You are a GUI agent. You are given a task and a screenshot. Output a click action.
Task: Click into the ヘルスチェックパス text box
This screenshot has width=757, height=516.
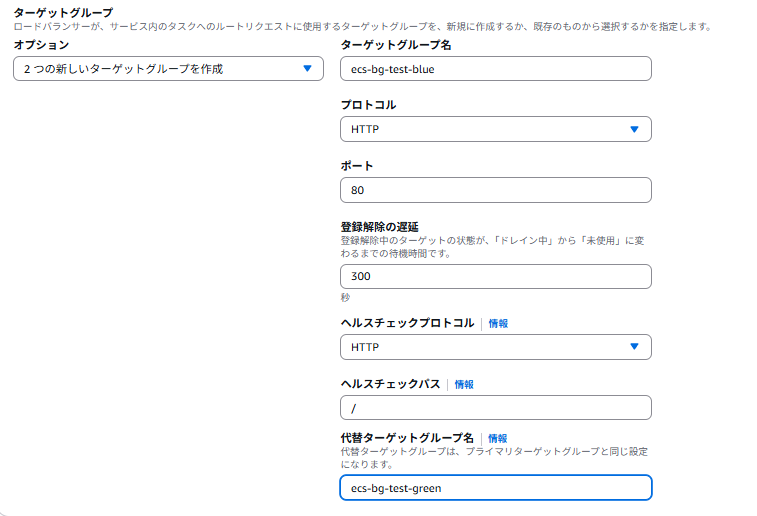click(496, 408)
